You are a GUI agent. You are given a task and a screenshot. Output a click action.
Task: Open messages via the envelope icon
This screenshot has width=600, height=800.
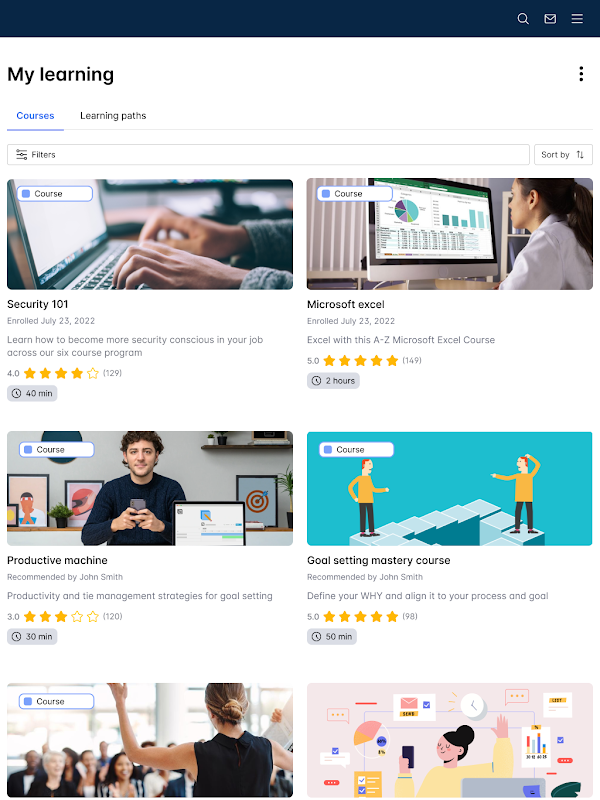coord(550,19)
